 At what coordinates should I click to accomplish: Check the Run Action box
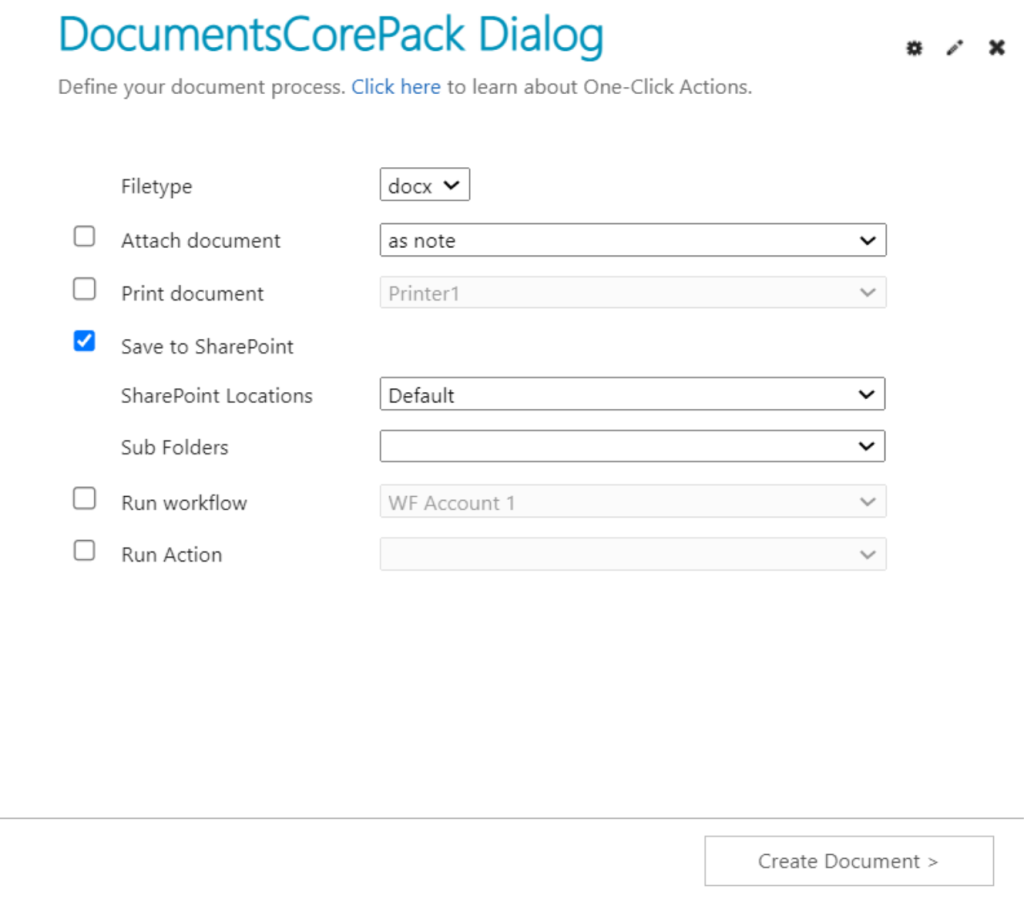point(84,549)
